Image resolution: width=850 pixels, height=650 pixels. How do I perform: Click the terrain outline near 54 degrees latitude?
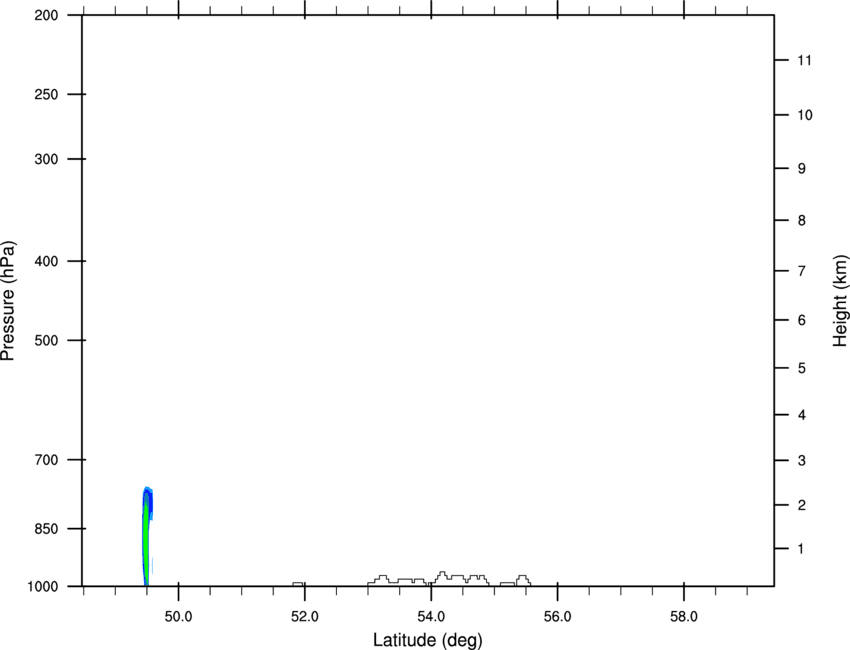pos(449,578)
